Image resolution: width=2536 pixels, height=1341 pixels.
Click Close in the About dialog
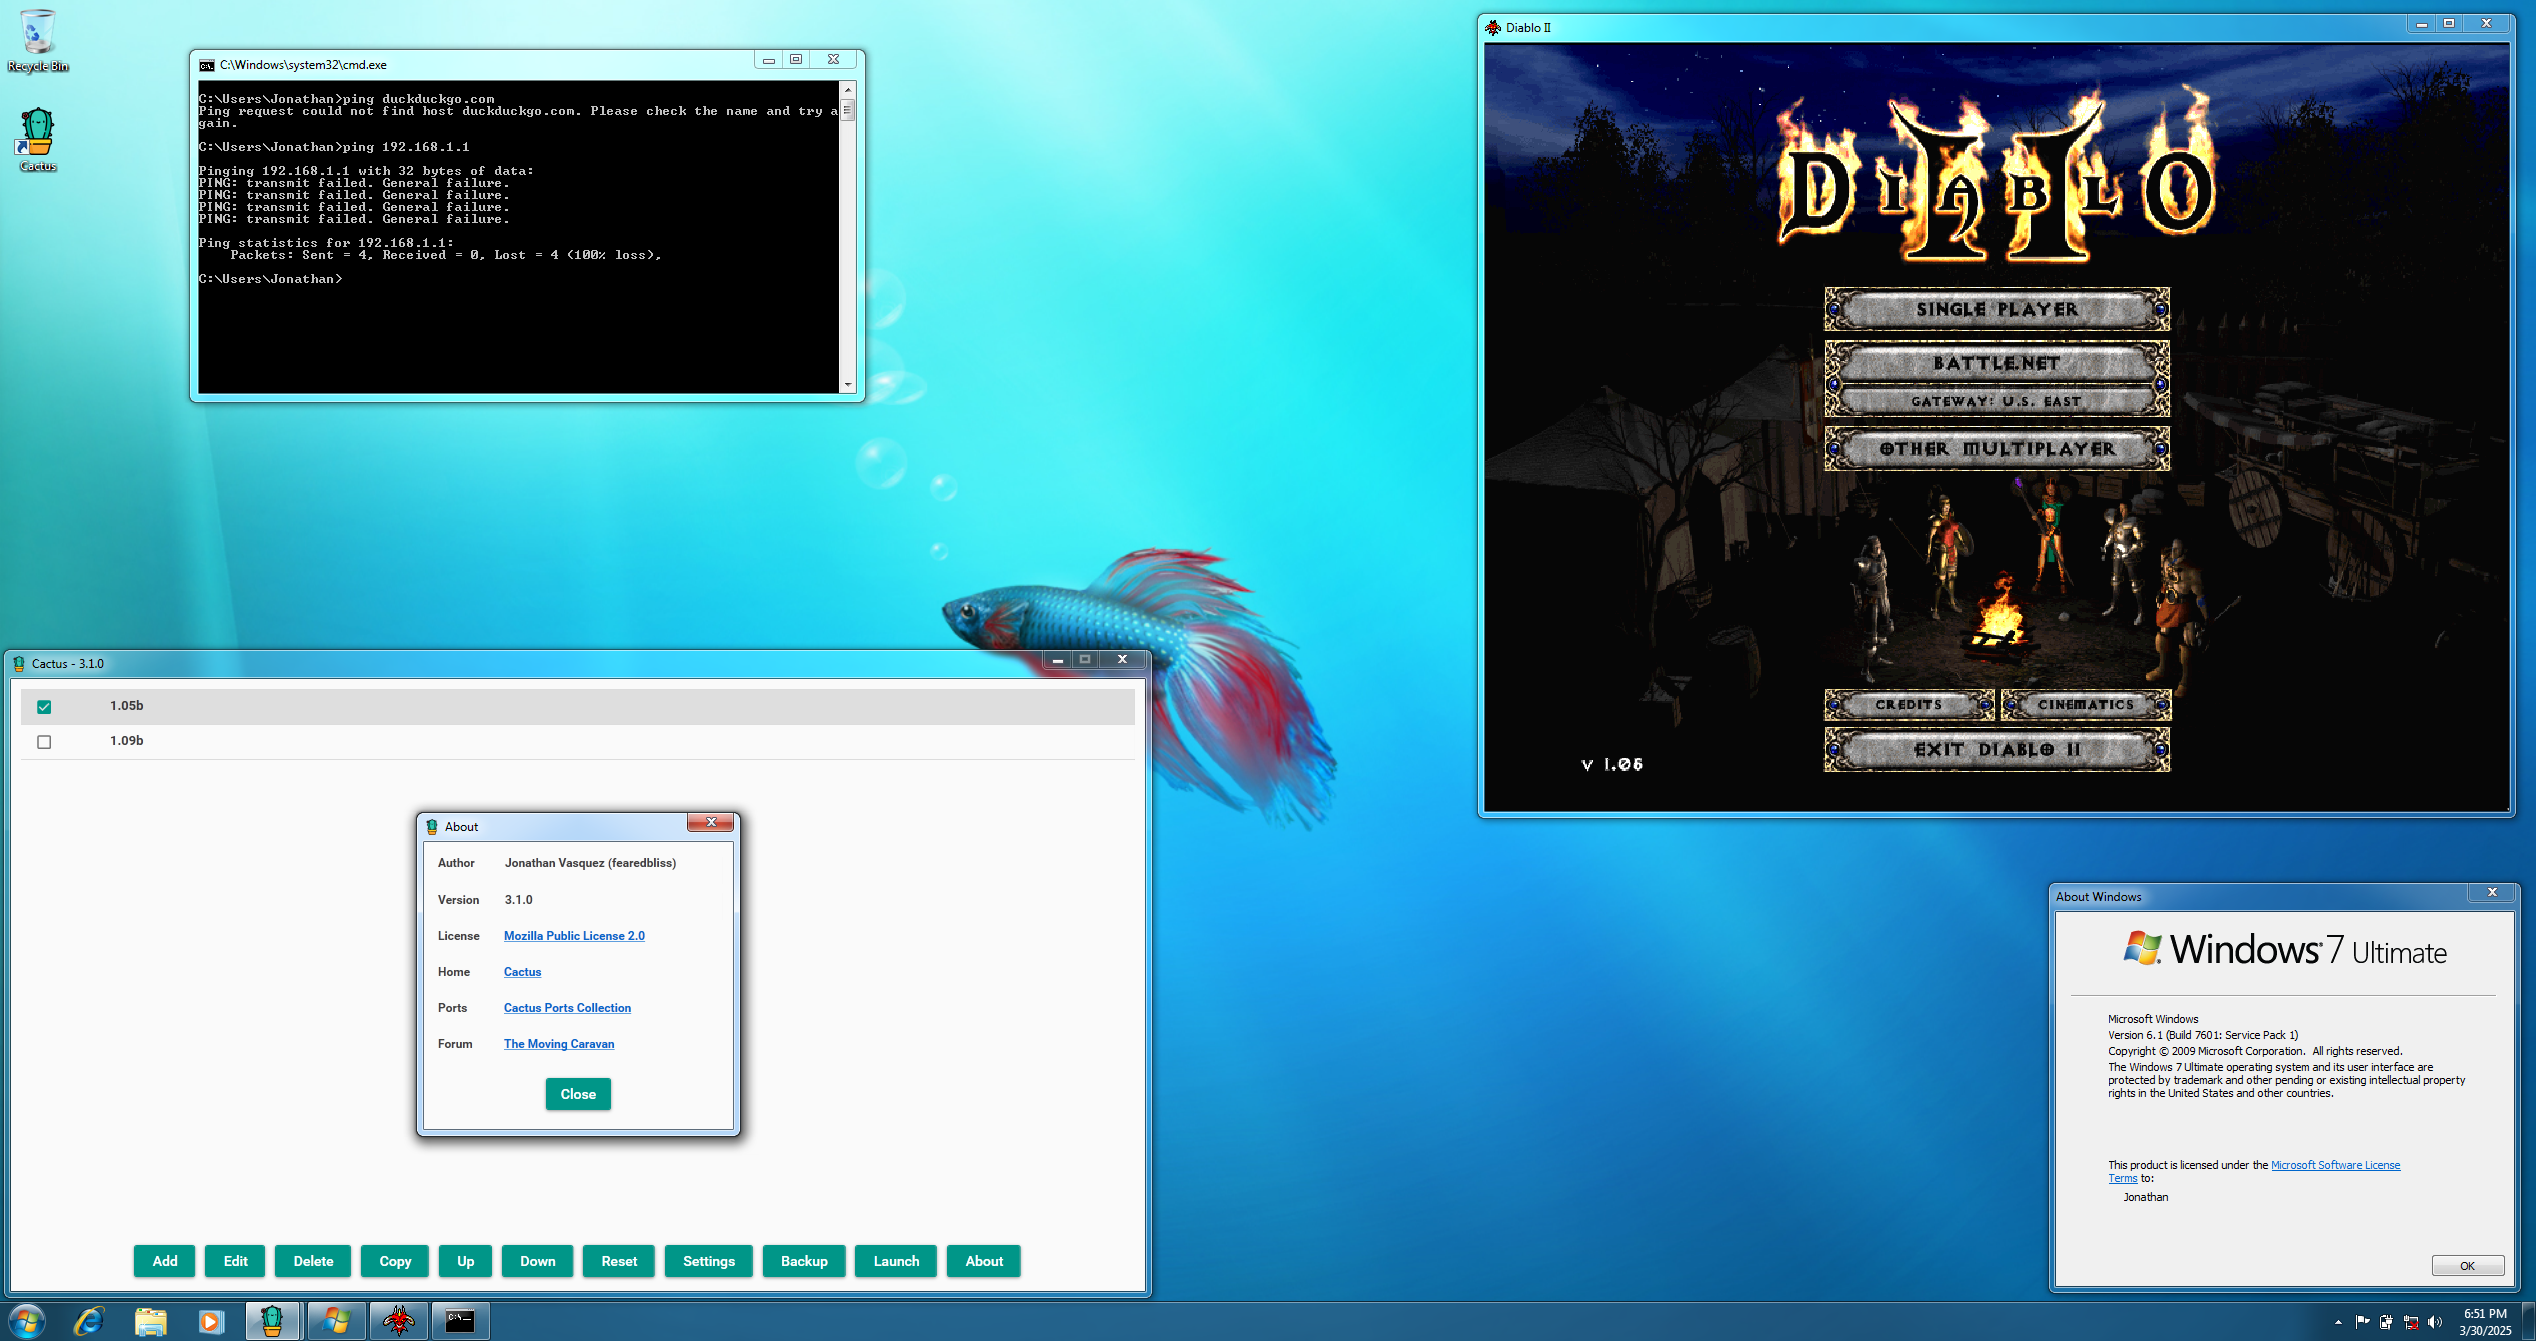tap(578, 1094)
